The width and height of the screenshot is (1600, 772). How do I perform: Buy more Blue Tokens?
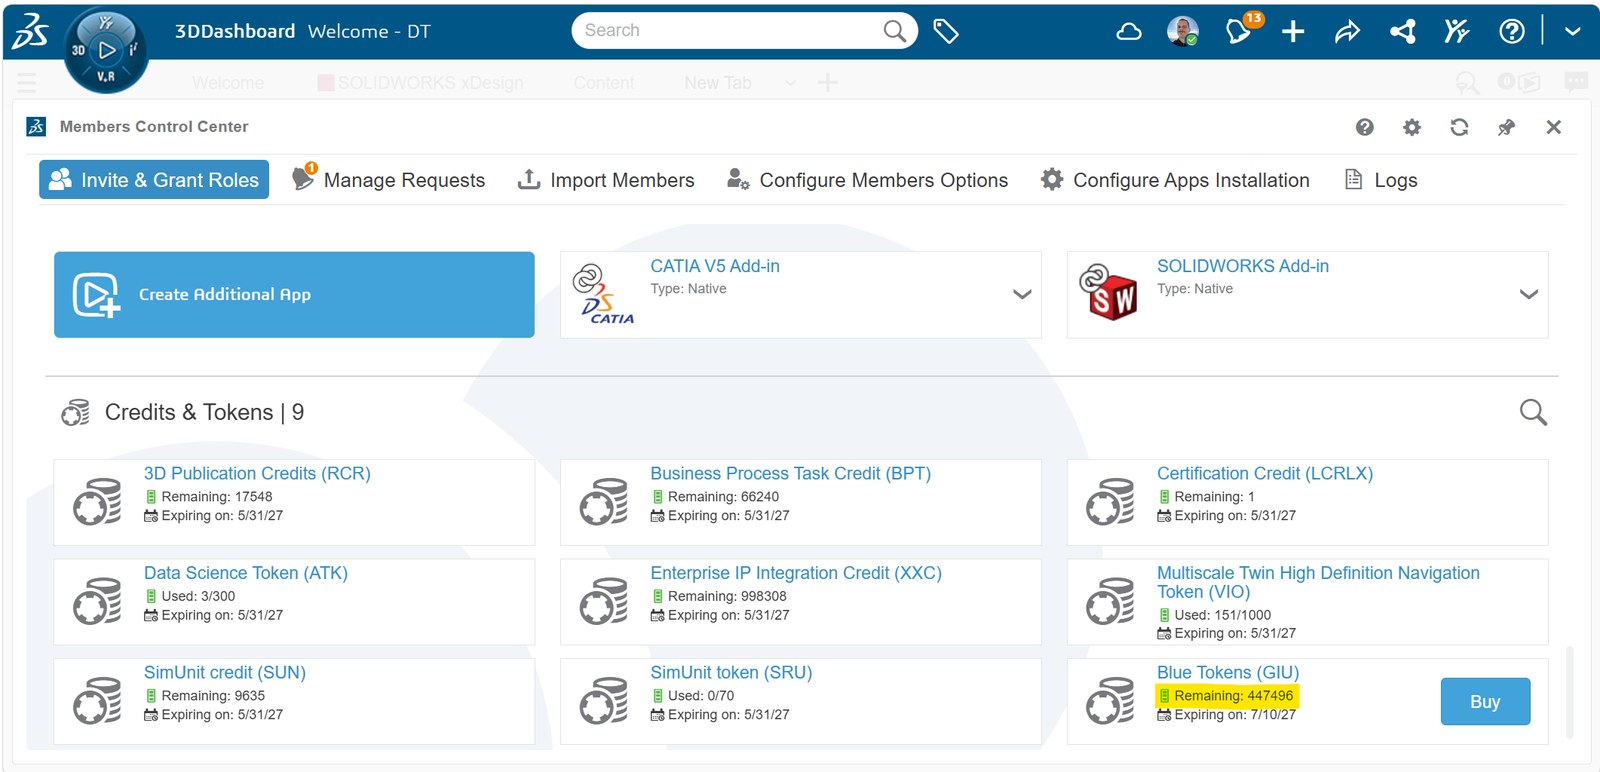1485,702
